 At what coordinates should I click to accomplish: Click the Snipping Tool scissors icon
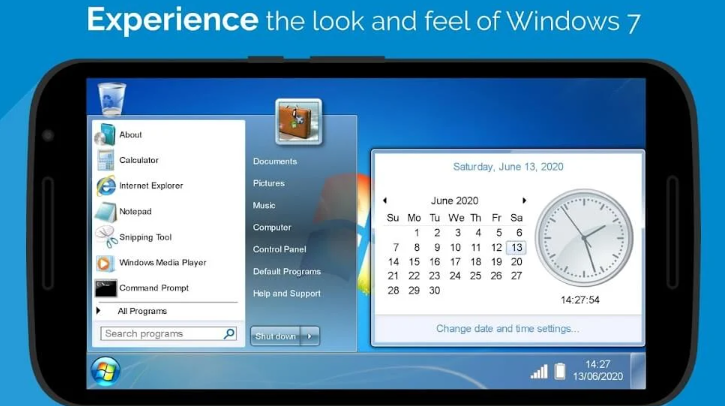pos(106,237)
